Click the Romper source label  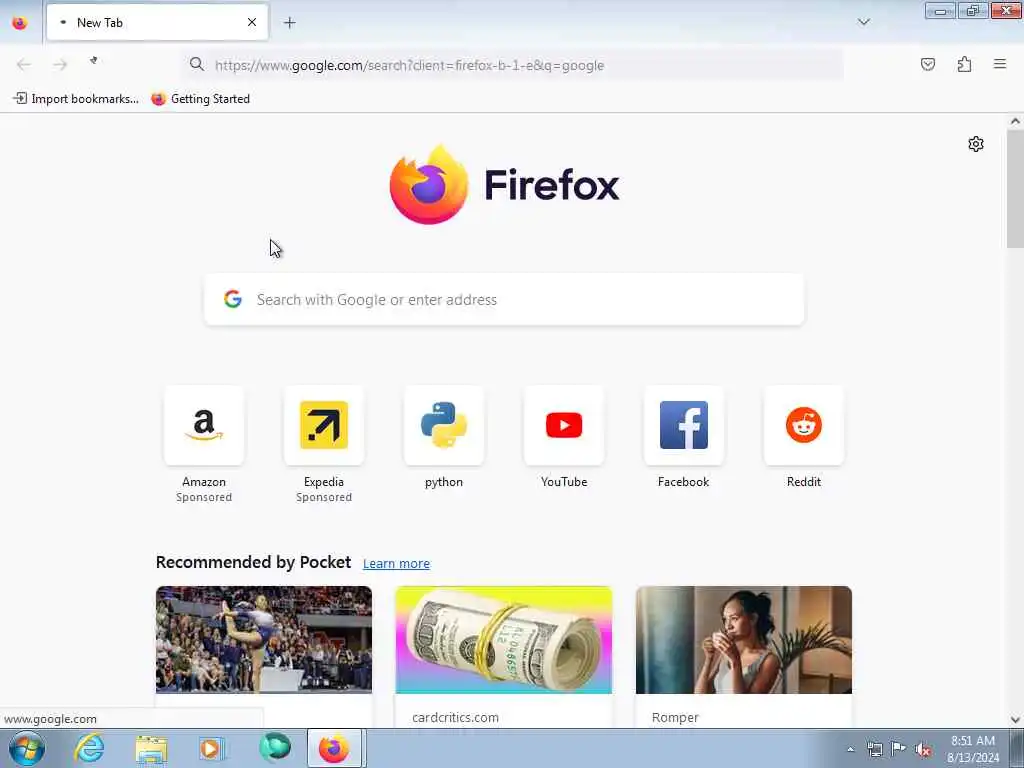pos(675,717)
